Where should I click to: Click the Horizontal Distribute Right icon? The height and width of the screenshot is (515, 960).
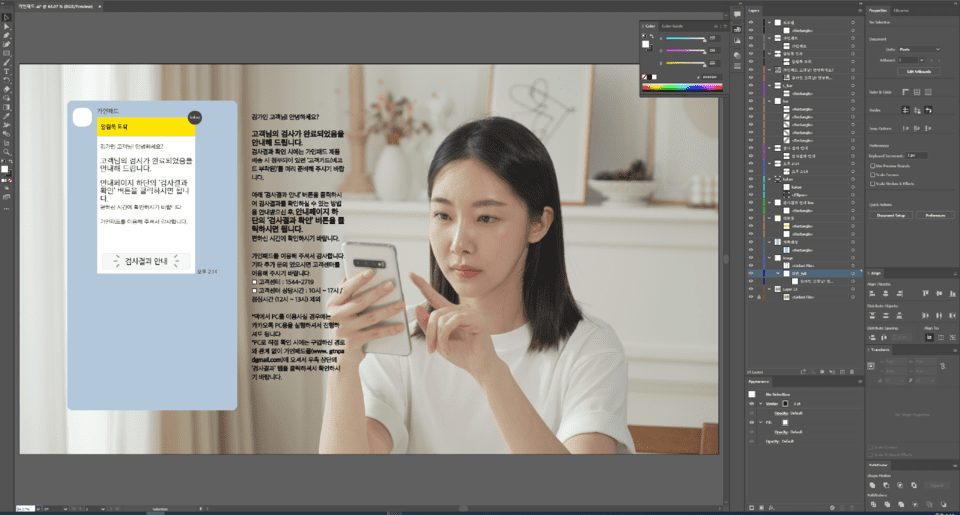coord(953,315)
